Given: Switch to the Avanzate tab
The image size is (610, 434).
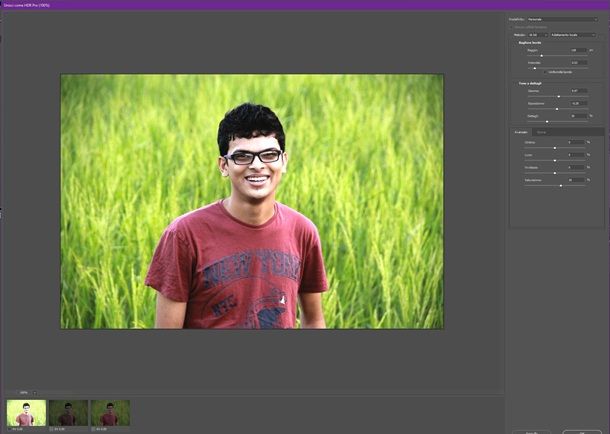Looking at the screenshot, I should (x=520, y=131).
